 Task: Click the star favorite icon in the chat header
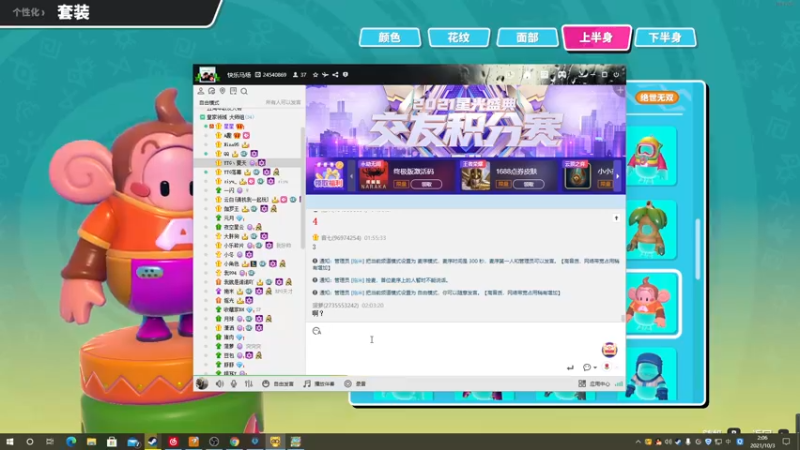[x=315, y=75]
